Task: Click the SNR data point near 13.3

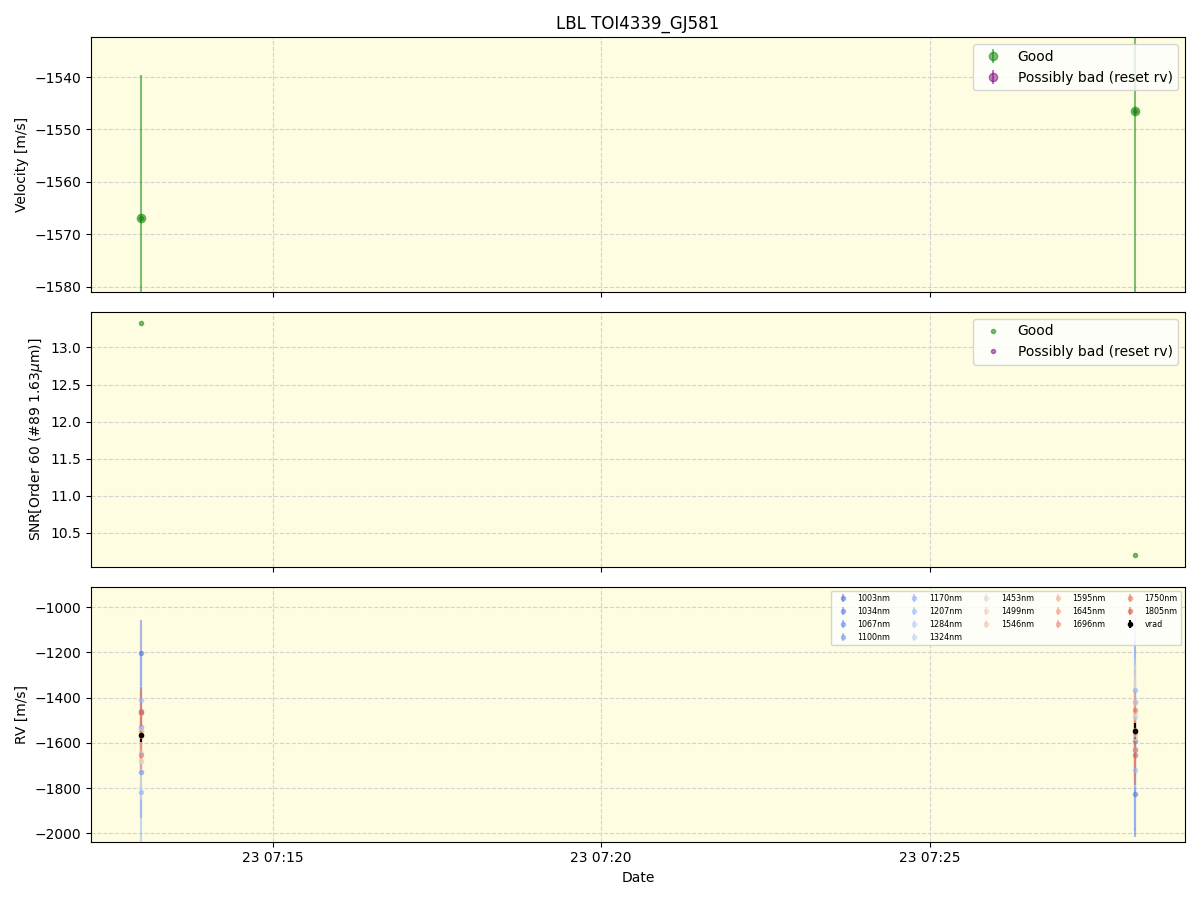Action: point(141,323)
